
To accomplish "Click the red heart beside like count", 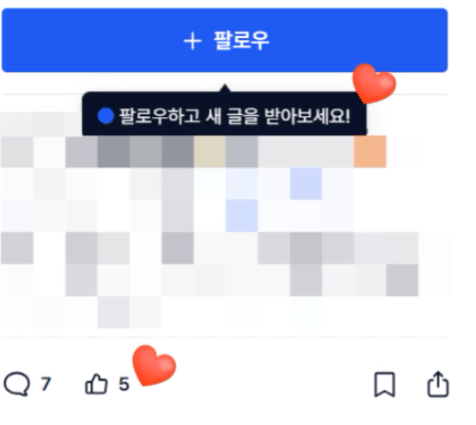I will (x=154, y=365).
